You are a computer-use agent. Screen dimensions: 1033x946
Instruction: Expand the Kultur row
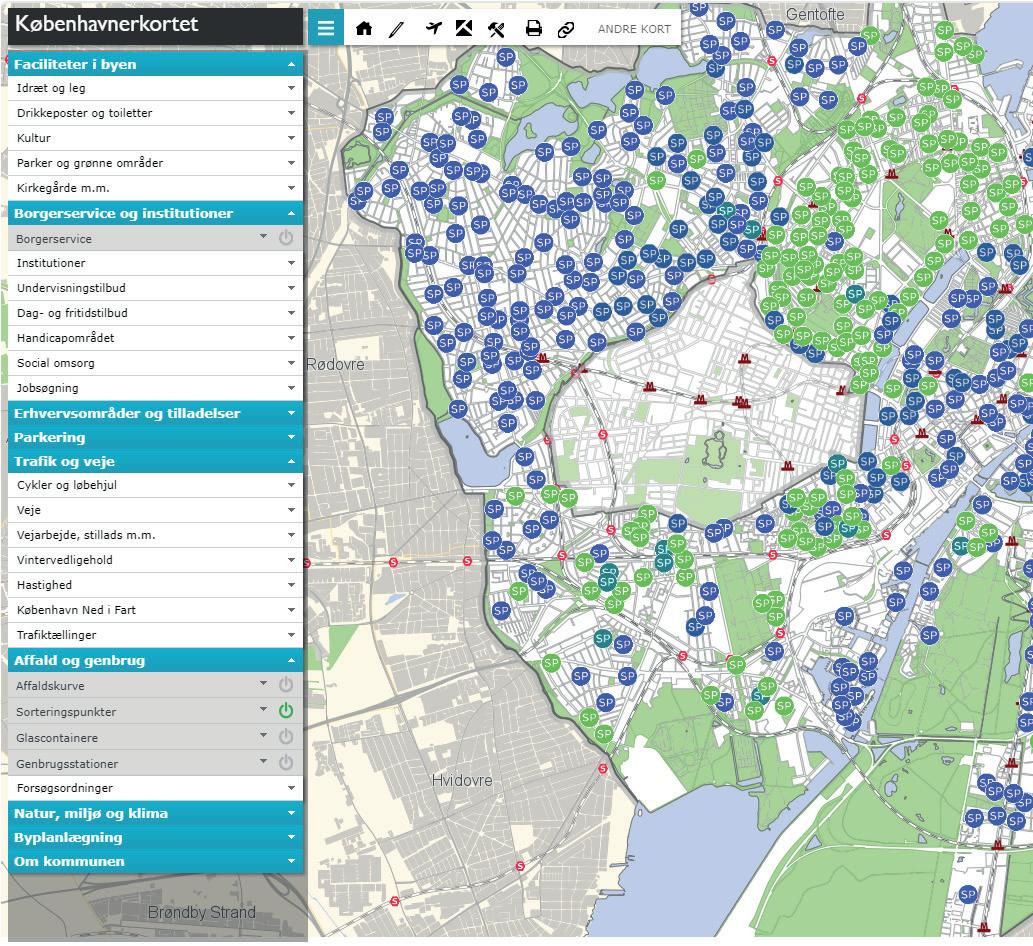tap(155, 138)
